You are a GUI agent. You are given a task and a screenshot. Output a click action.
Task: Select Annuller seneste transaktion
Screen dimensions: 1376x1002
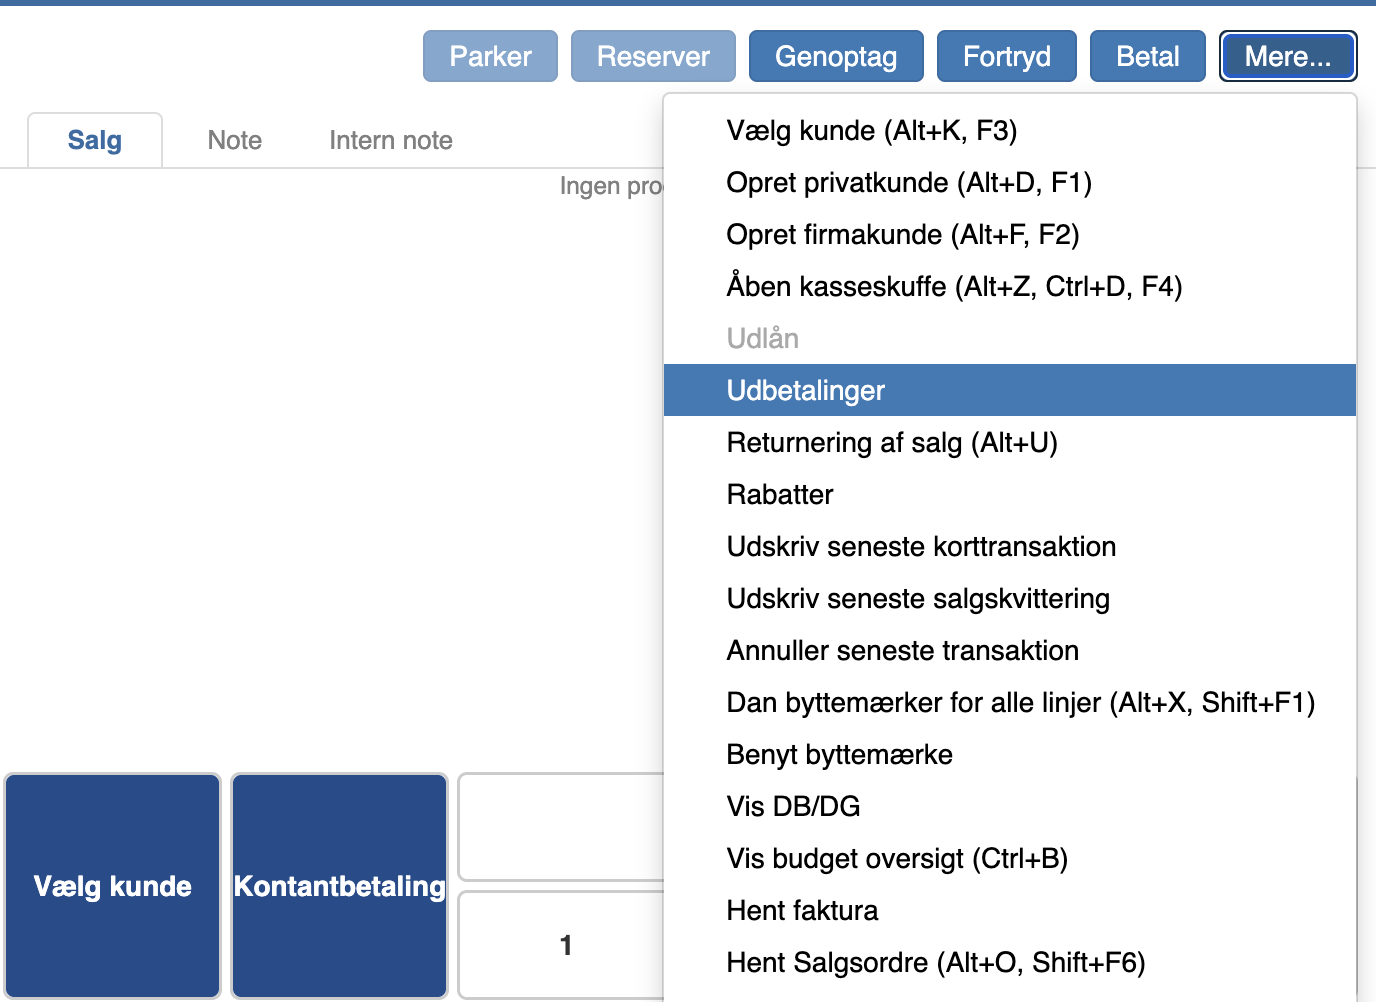[x=902, y=651]
